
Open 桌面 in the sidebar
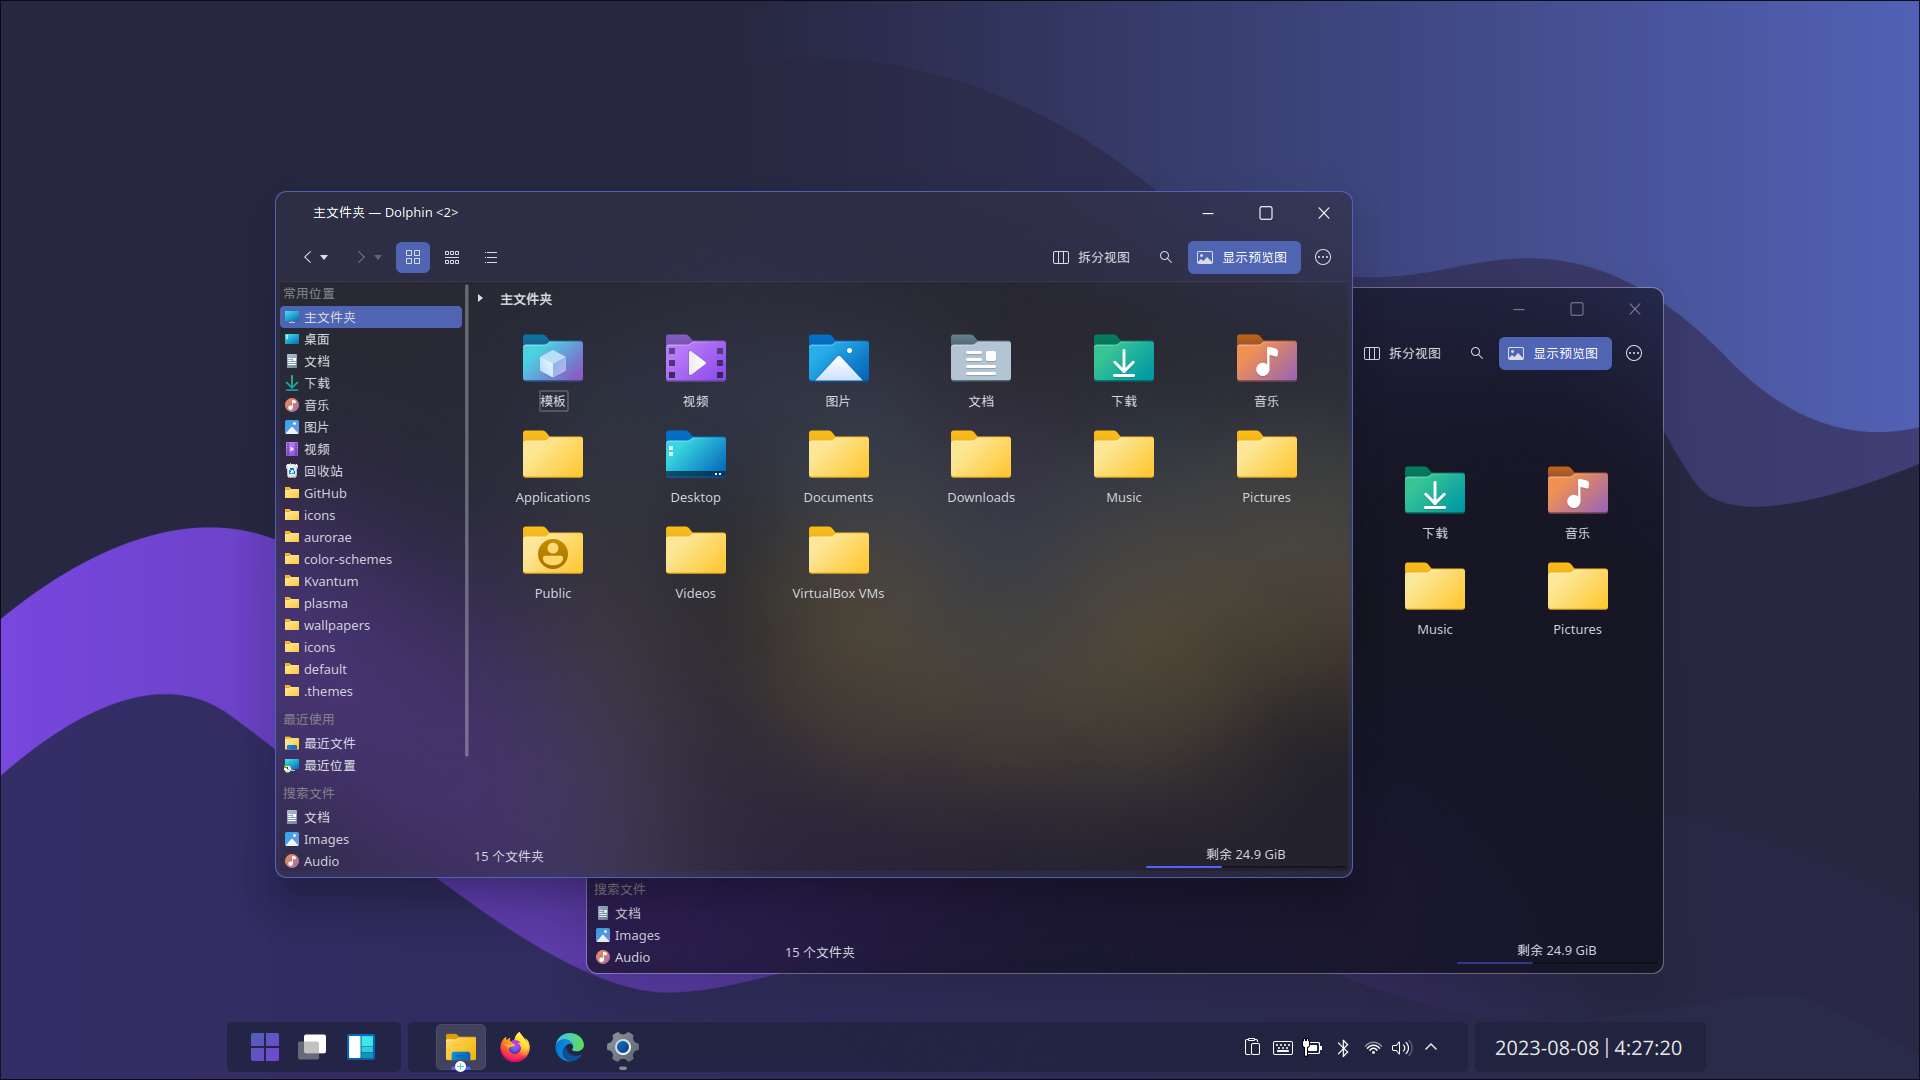371,339
